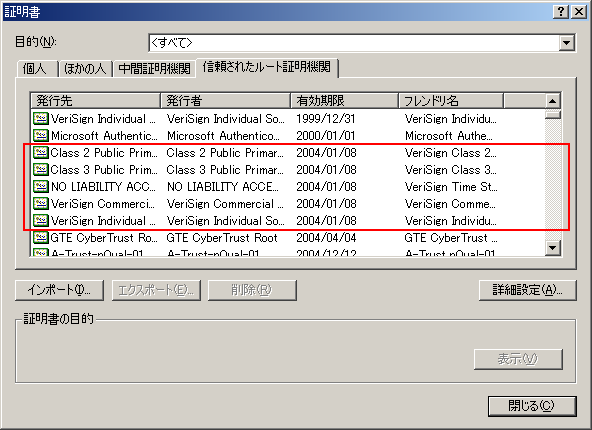Viewport: 592px width, 430px height.
Task: Select 'GTE CyberTrust Ro...' issued-to entry
Action: [x=104, y=237]
